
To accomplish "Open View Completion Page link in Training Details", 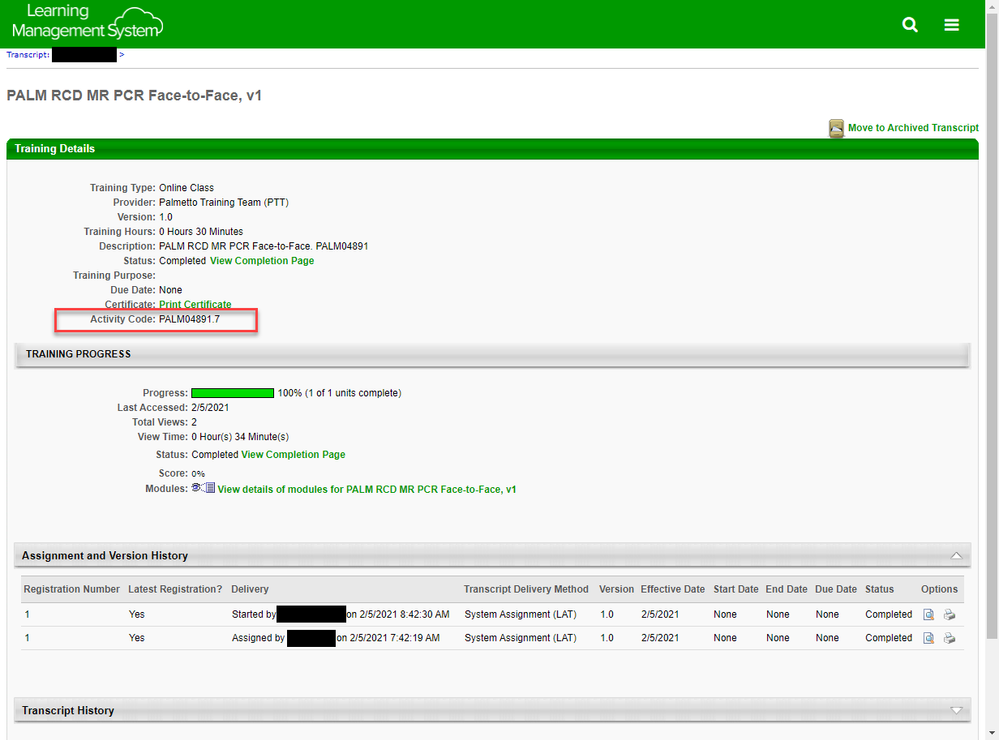I will [x=262, y=261].
